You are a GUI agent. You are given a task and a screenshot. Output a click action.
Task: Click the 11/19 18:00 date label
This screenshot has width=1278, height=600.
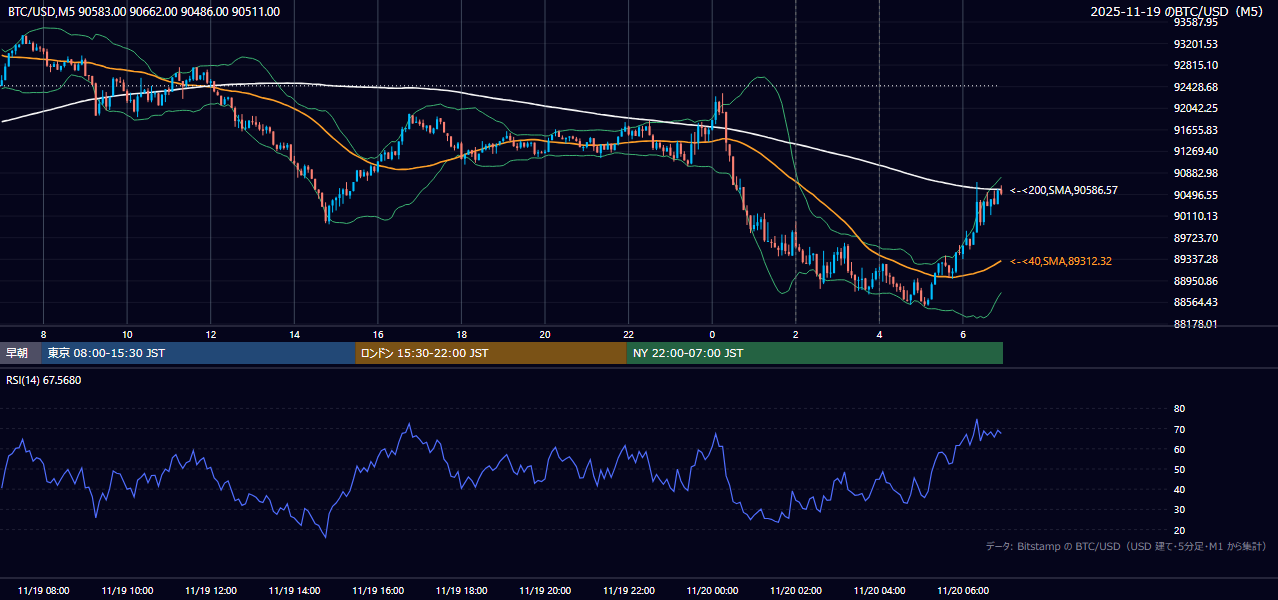pos(461,591)
